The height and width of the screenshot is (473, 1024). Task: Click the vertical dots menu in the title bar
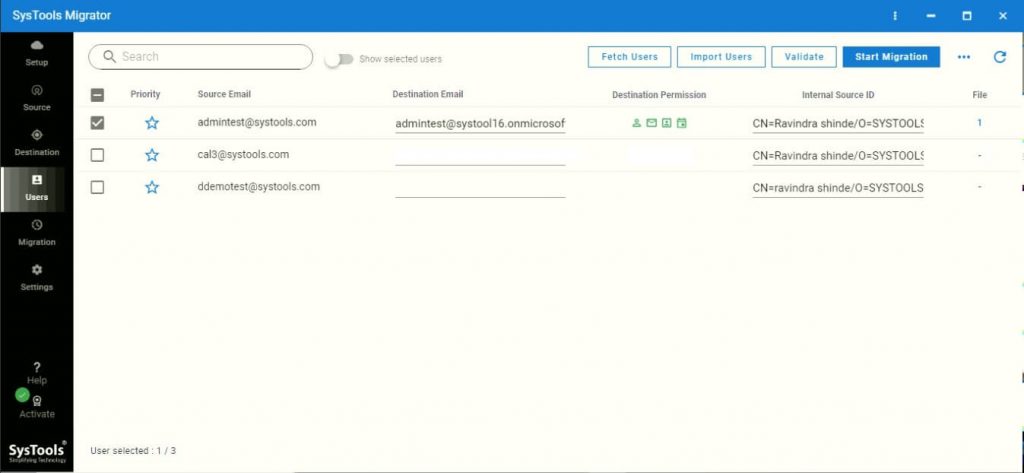coord(895,16)
